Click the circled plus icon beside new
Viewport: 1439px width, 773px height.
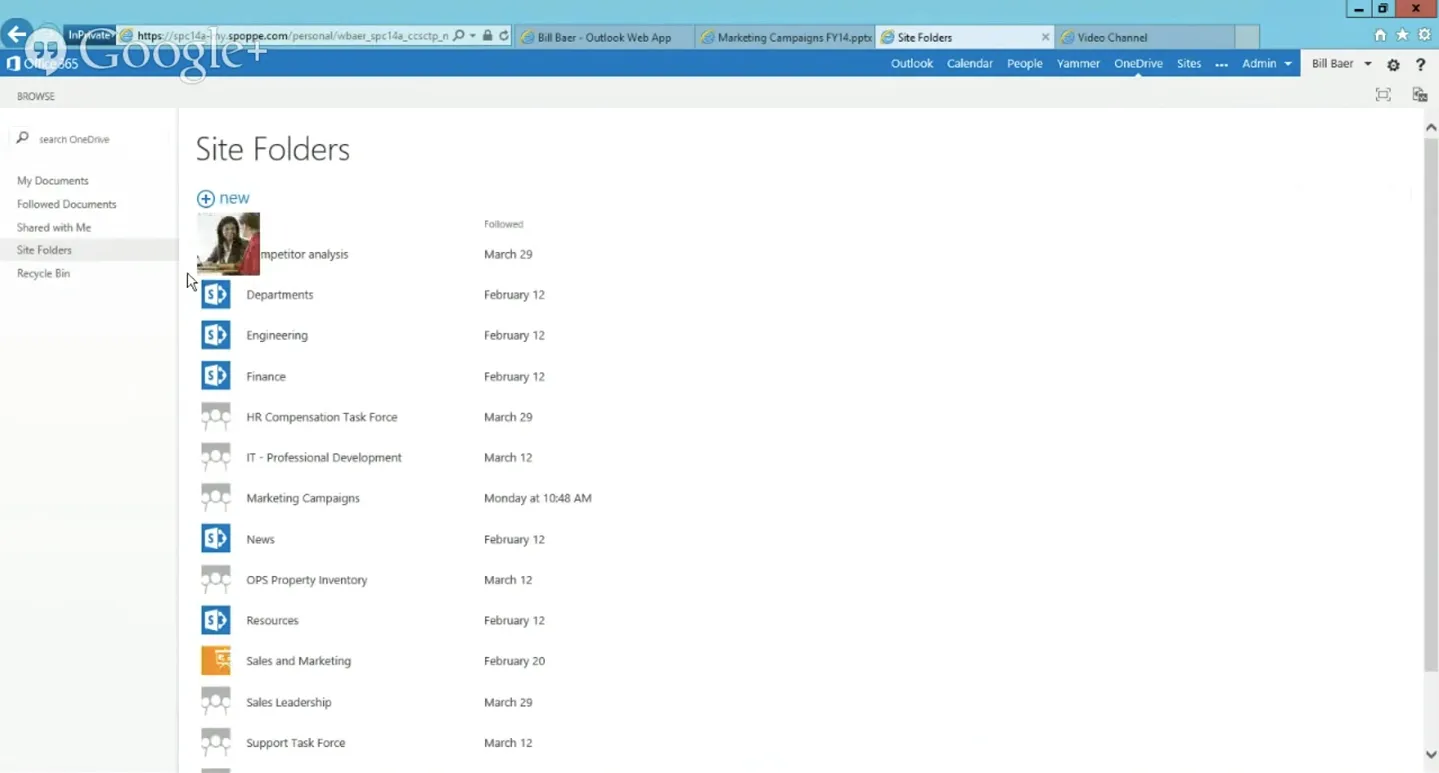[206, 199]
